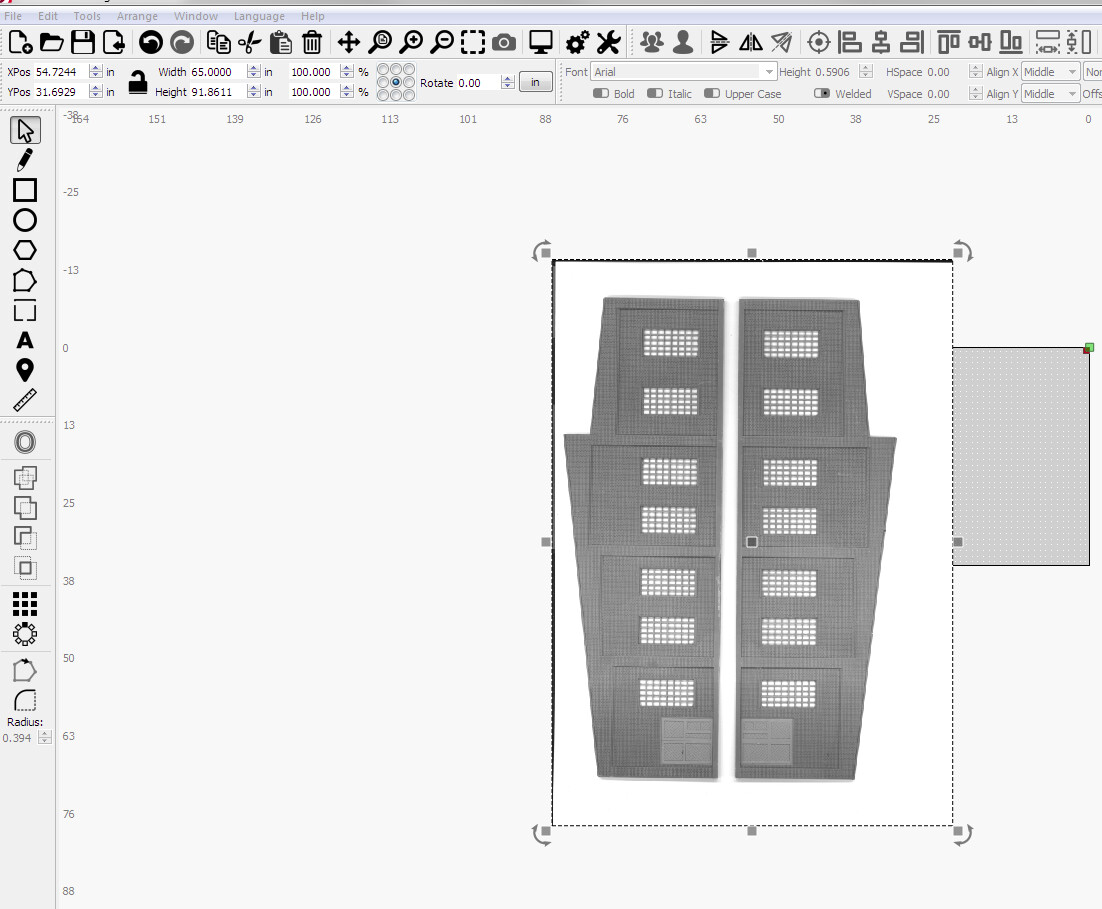Click the Camera capture icon
Viewport: 1102px width, 909px height.
click(x=503, y=43)
